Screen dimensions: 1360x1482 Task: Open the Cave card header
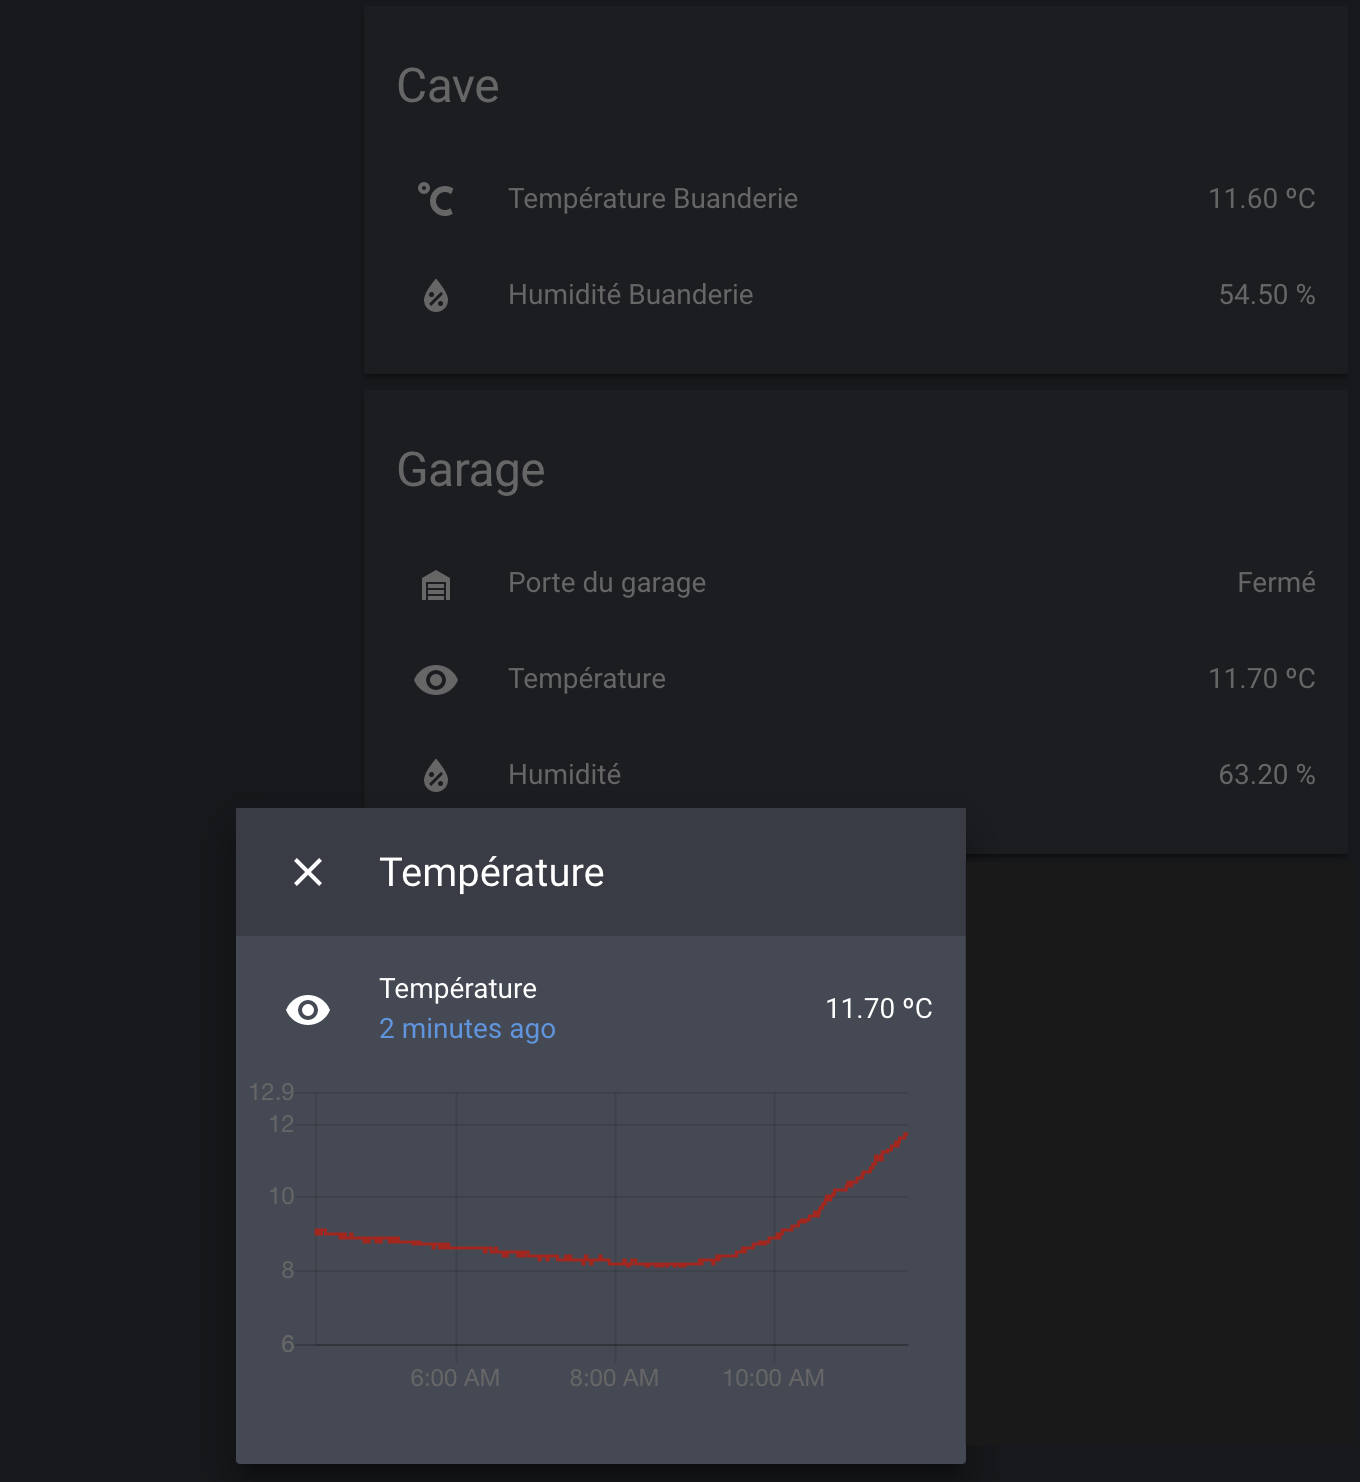pyautogui.click(x=449, y=85)
